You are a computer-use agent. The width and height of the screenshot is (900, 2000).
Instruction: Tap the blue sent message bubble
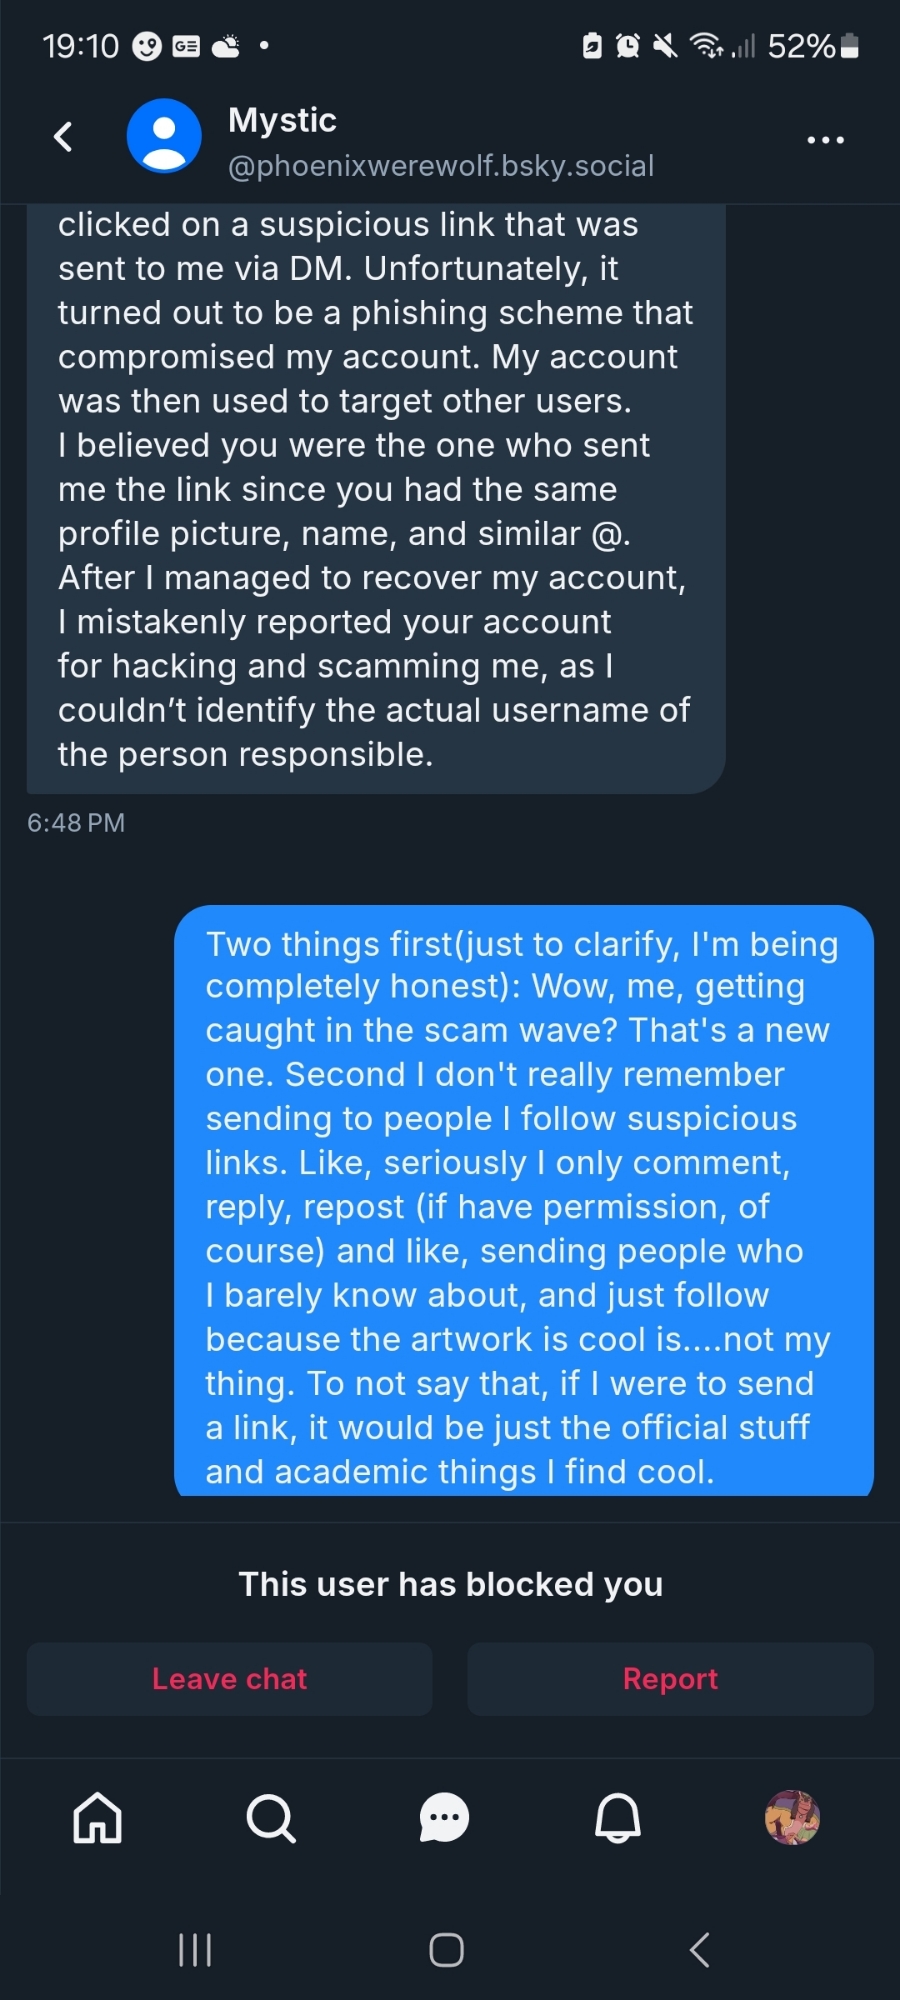523,1200
